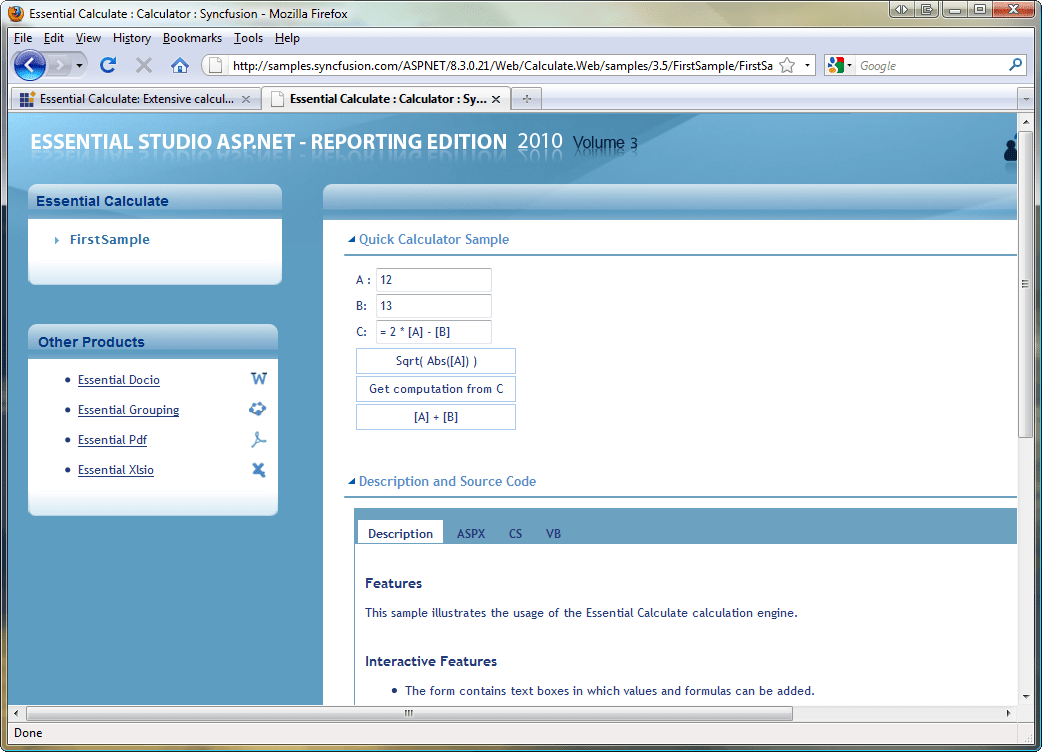This screenshot has width=1042, height=752.
Task: Click the Pdf product icon
Action: click(x=259, y=439)
